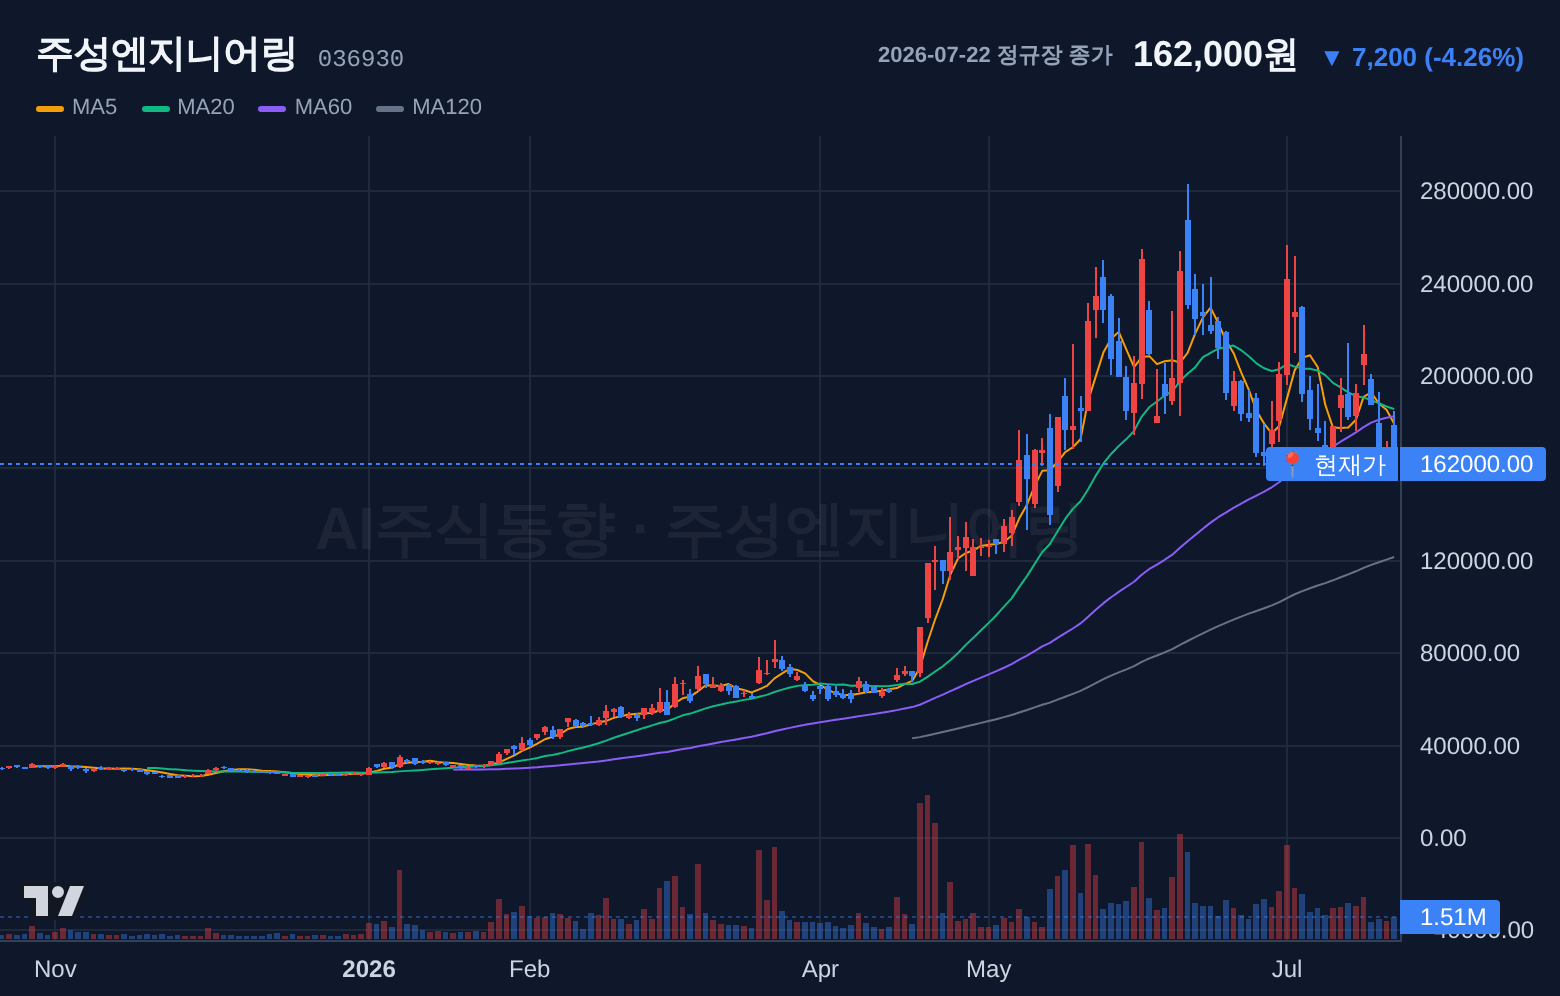Click the 2026 time axis label
1560x996 pixels.
[x=369, y=969]
